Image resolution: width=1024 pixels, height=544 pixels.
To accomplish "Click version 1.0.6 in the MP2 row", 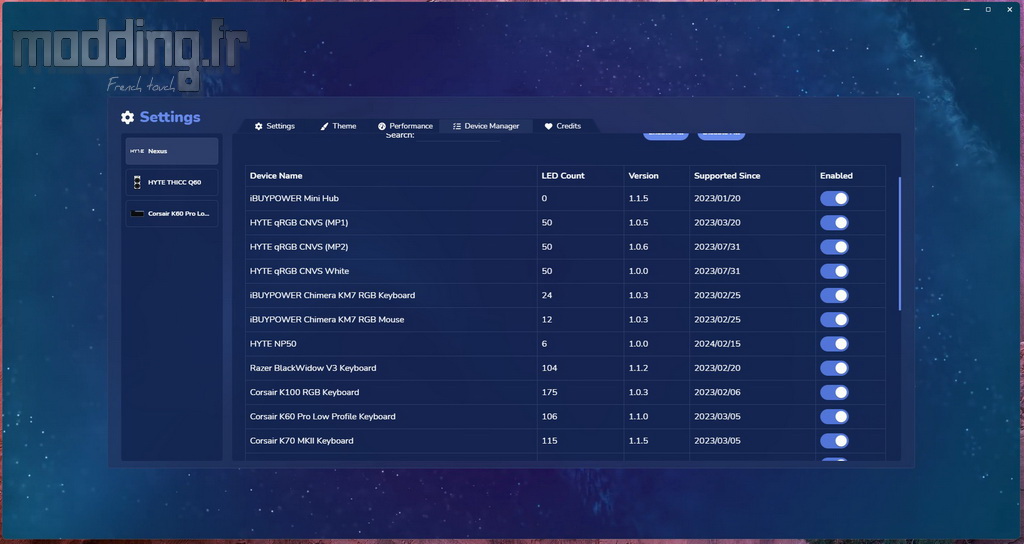I will 638,247.
